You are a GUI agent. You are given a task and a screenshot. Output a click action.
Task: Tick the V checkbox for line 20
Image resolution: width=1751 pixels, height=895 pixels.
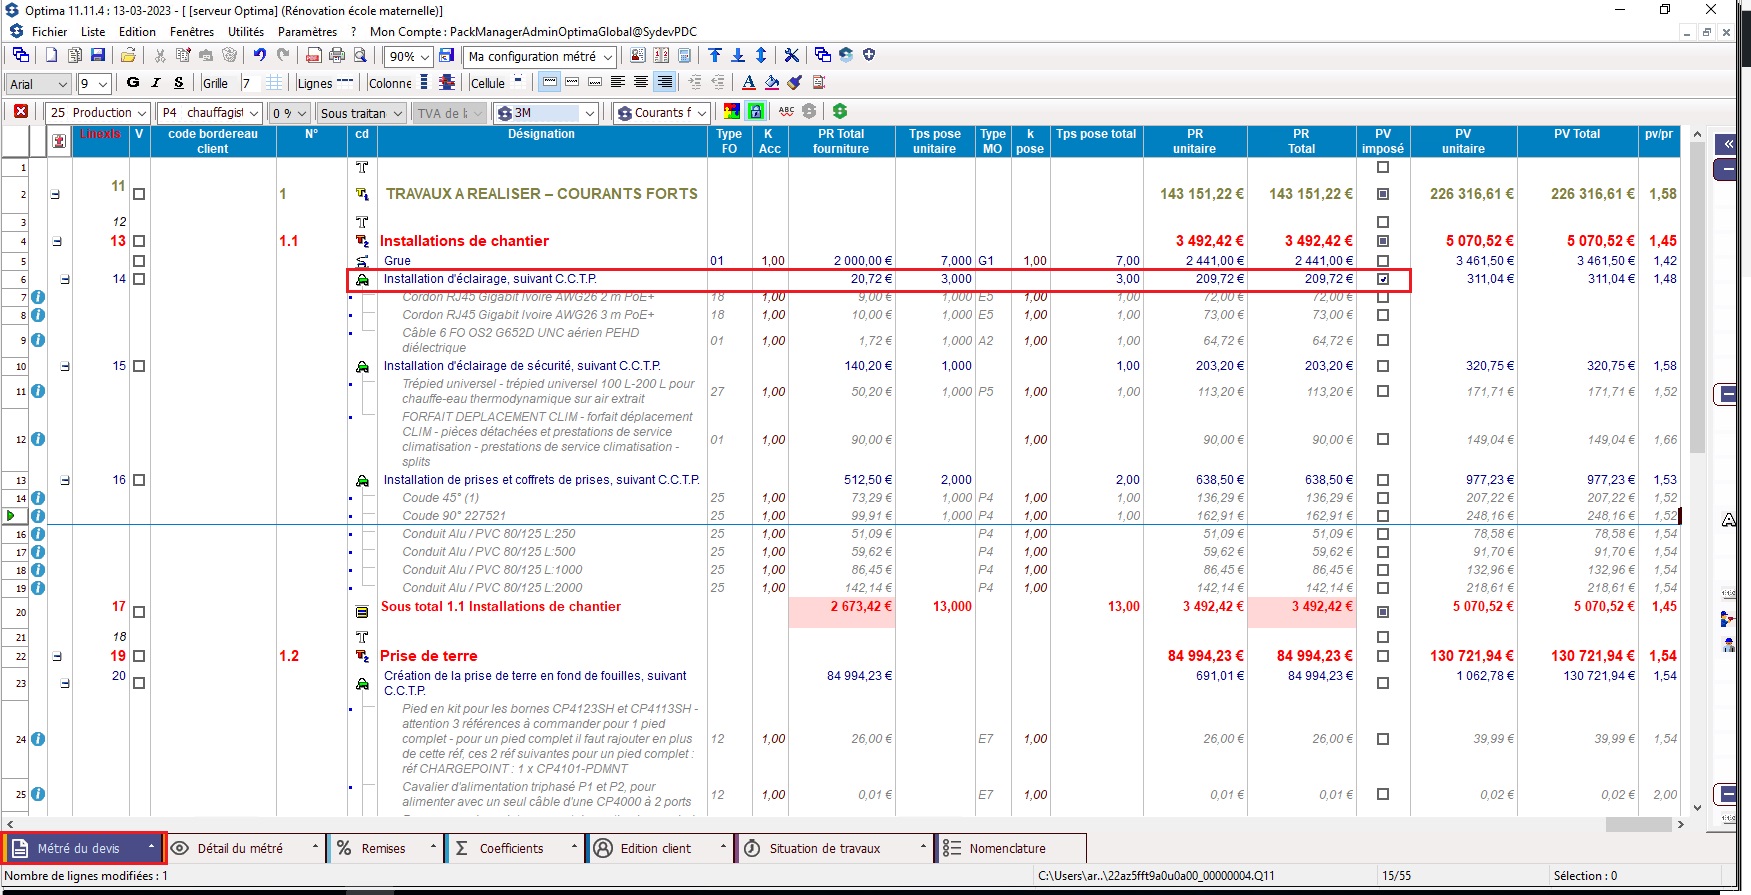(x=139, y=683)
